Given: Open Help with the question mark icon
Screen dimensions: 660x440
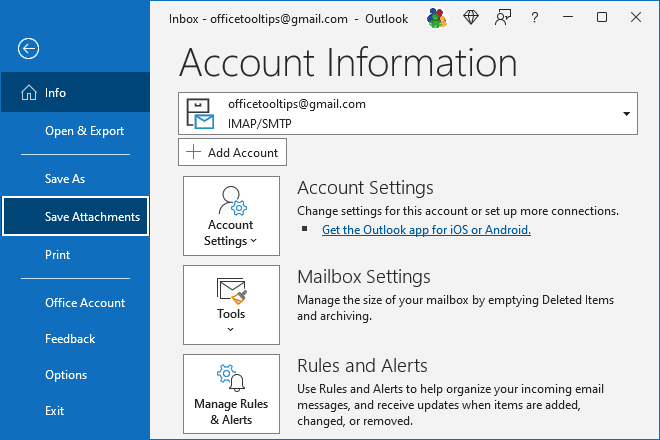Looking at the screenshot, I should [535, 17].
